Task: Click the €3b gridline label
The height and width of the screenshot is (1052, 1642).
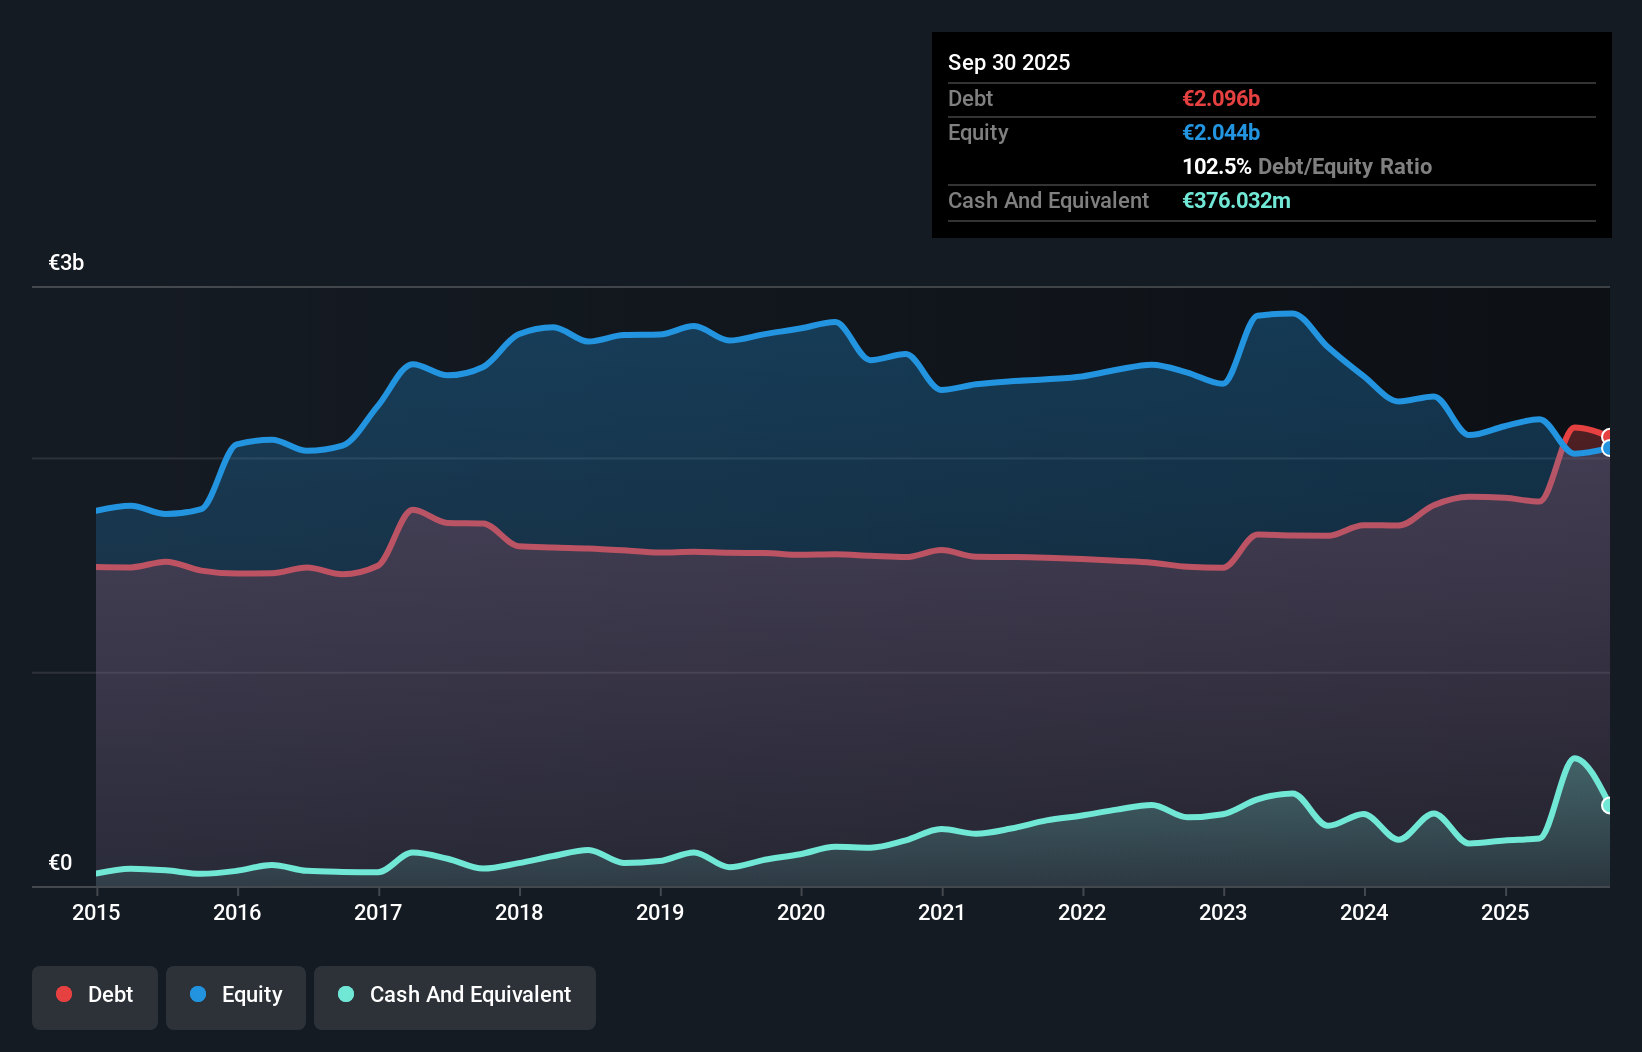Action: tap(66, 262)
